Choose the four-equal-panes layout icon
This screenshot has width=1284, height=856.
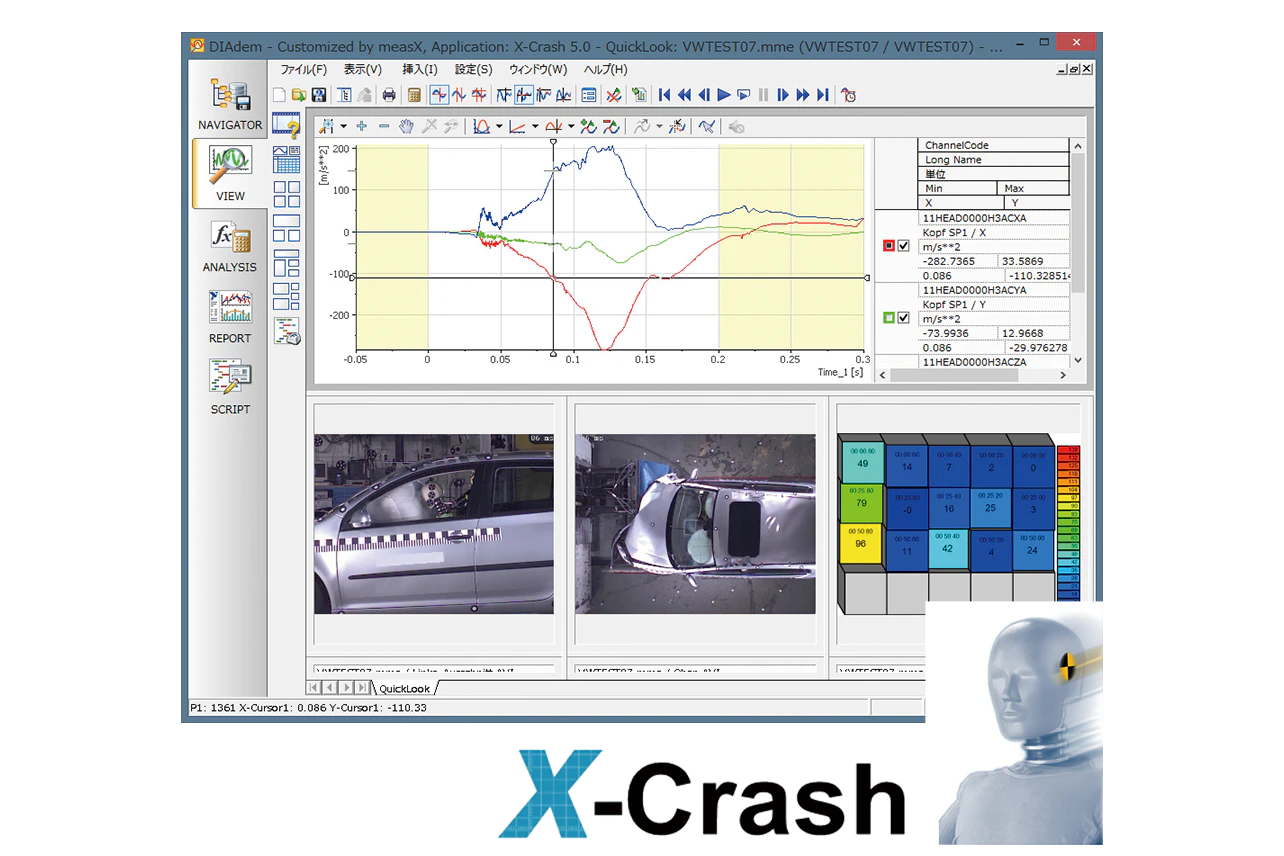click(x=287, y=192)
